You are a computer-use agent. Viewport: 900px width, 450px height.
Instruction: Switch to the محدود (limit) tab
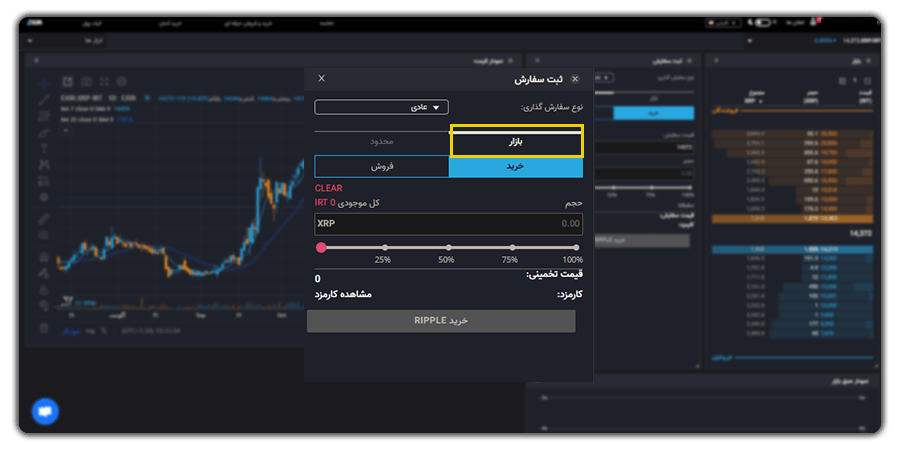click(382, 141)
